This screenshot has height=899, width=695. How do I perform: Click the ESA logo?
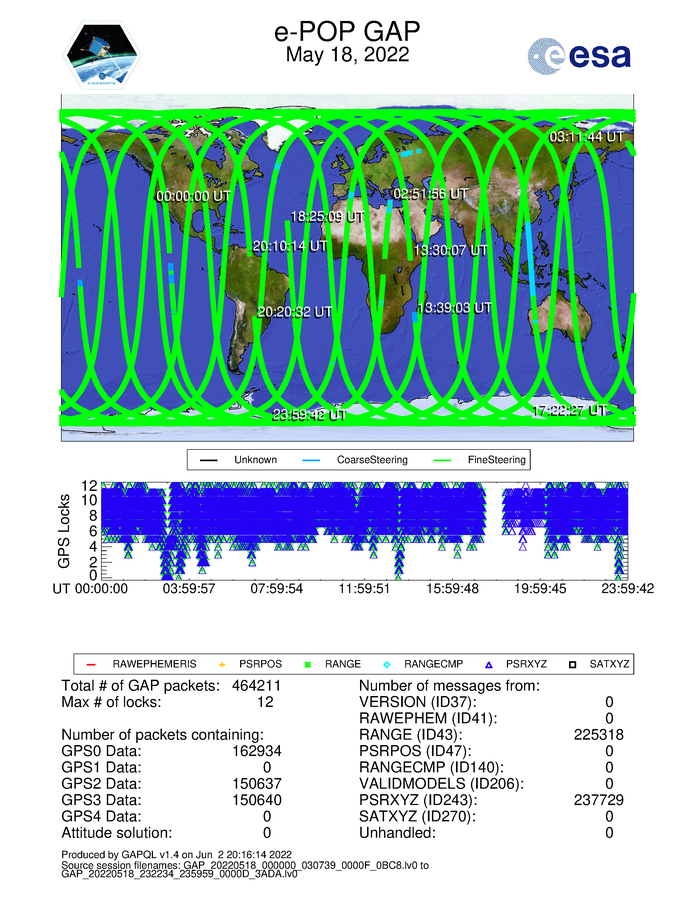(x=579, y=54)
